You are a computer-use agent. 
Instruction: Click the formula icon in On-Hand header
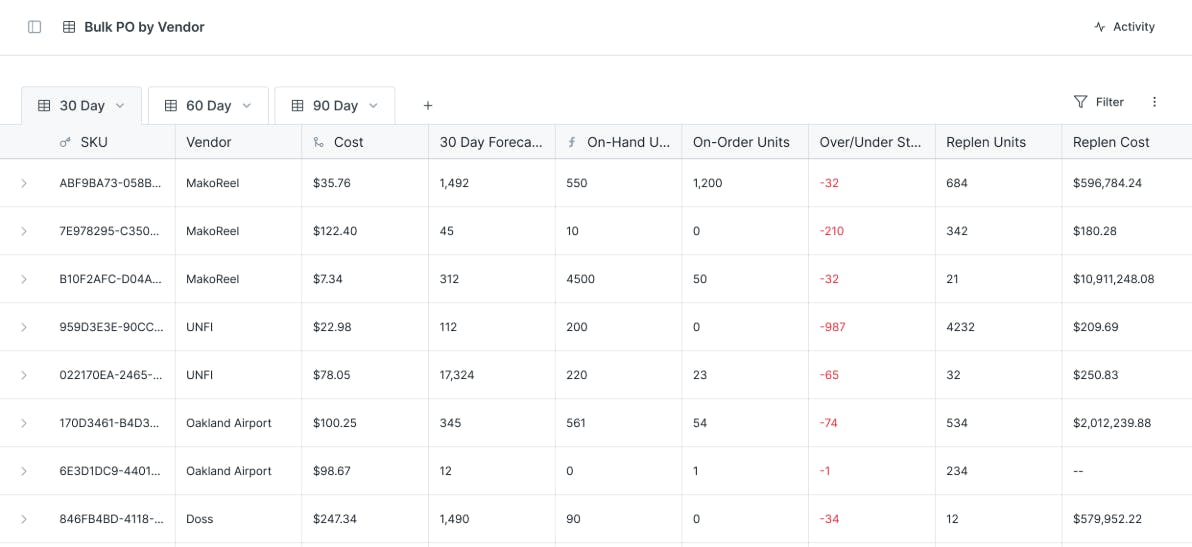tap(572, 142)
